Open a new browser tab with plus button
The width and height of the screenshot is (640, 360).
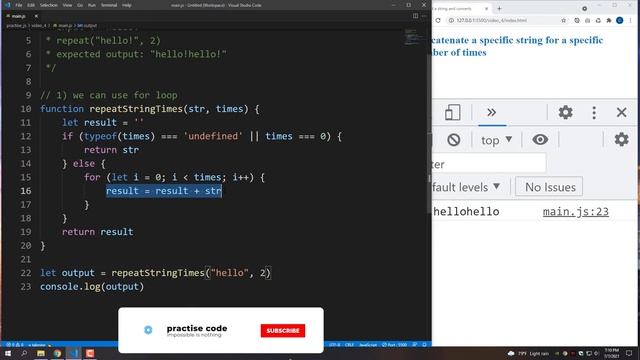499,9
